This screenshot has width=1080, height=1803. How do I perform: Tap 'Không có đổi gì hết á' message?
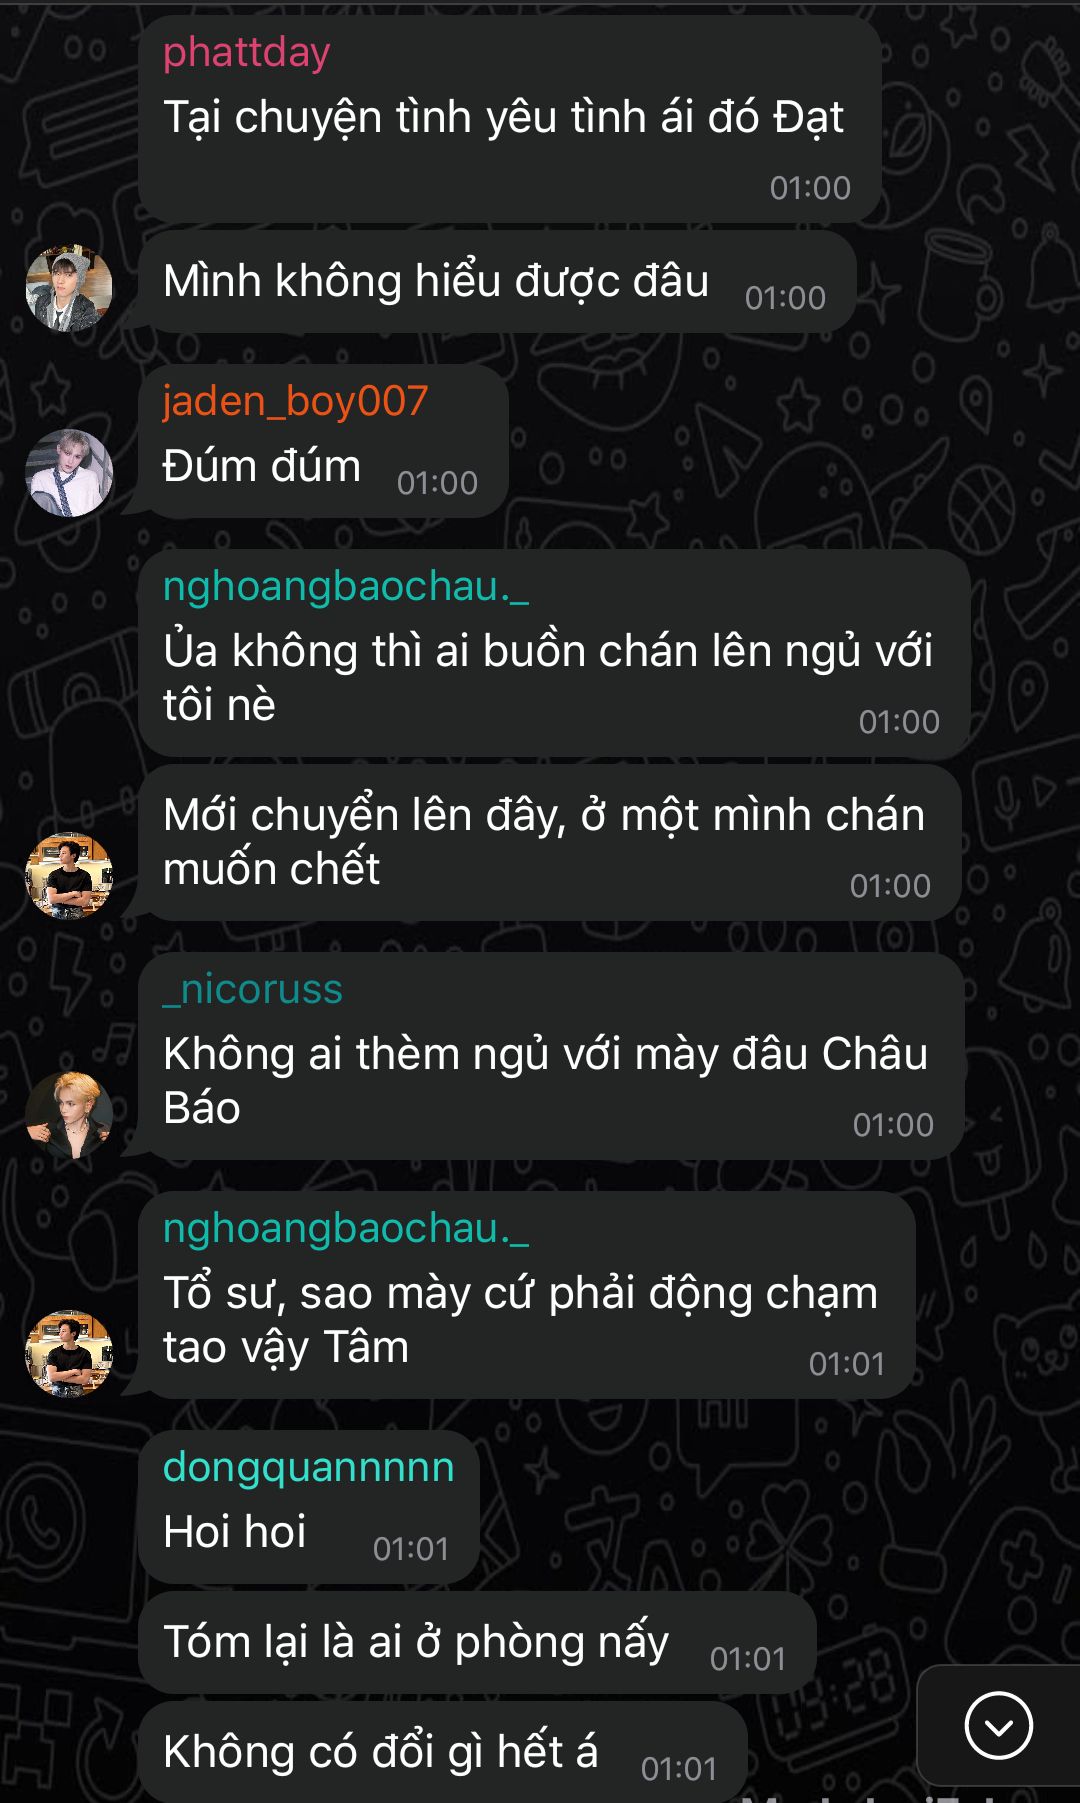point(442,1752)
